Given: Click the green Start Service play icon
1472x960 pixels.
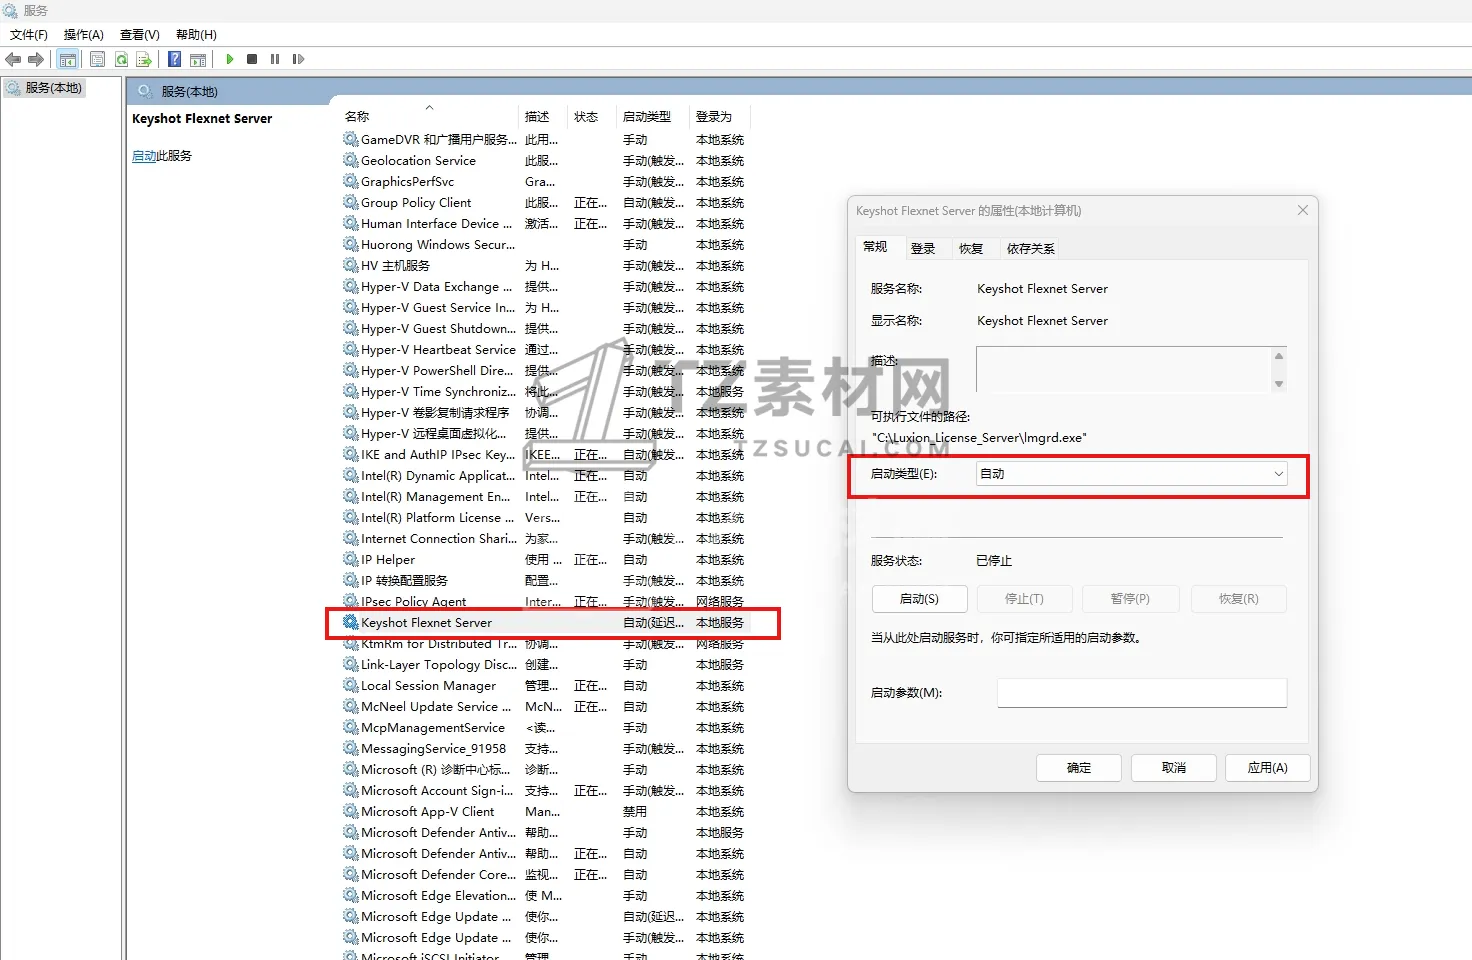Looking at the screenshot, I should (x=230, y=60).
